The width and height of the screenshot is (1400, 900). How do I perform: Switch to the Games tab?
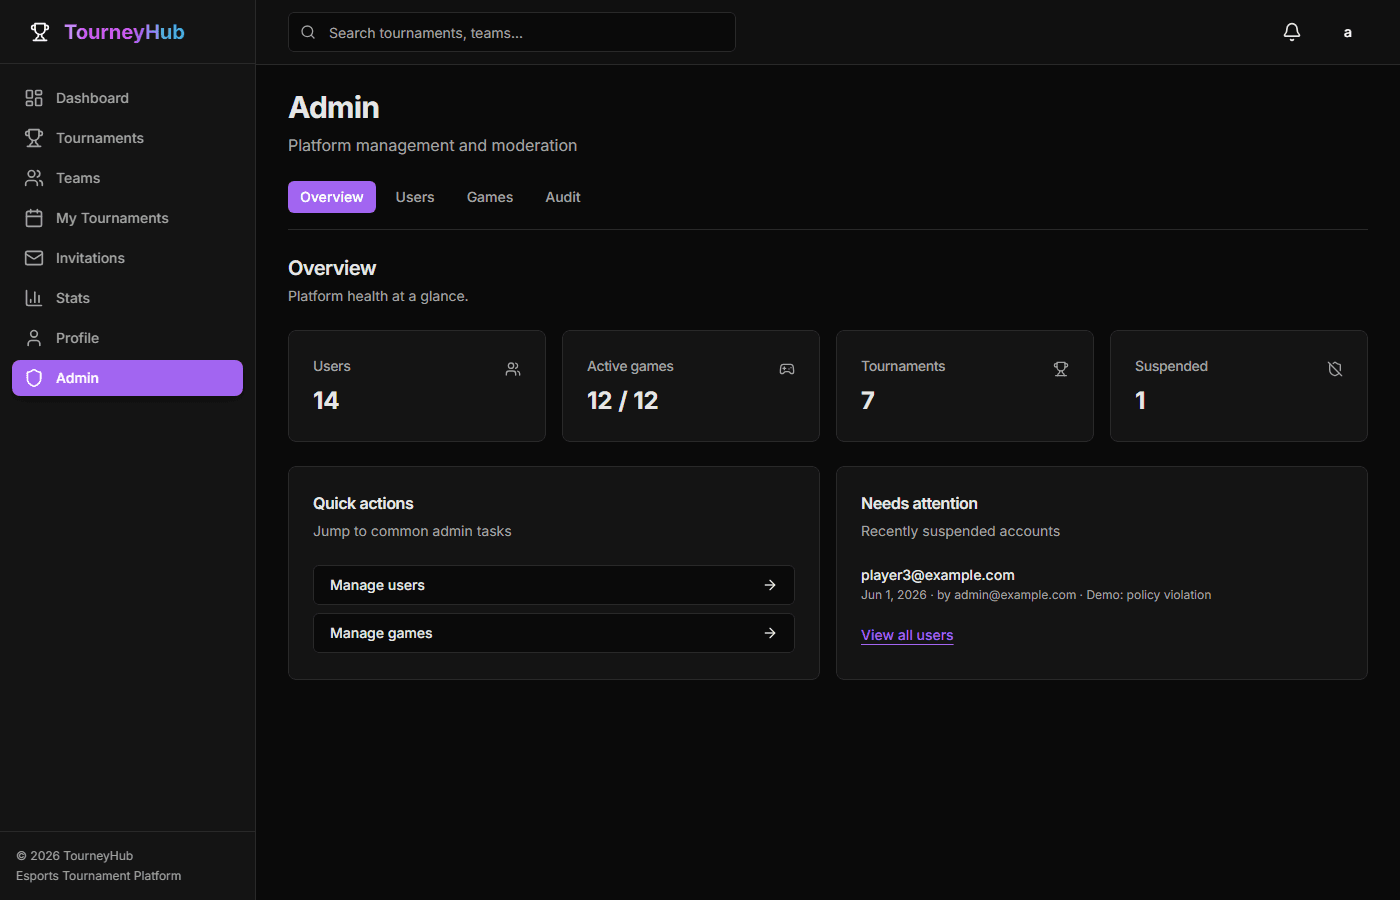pos(490,197)
